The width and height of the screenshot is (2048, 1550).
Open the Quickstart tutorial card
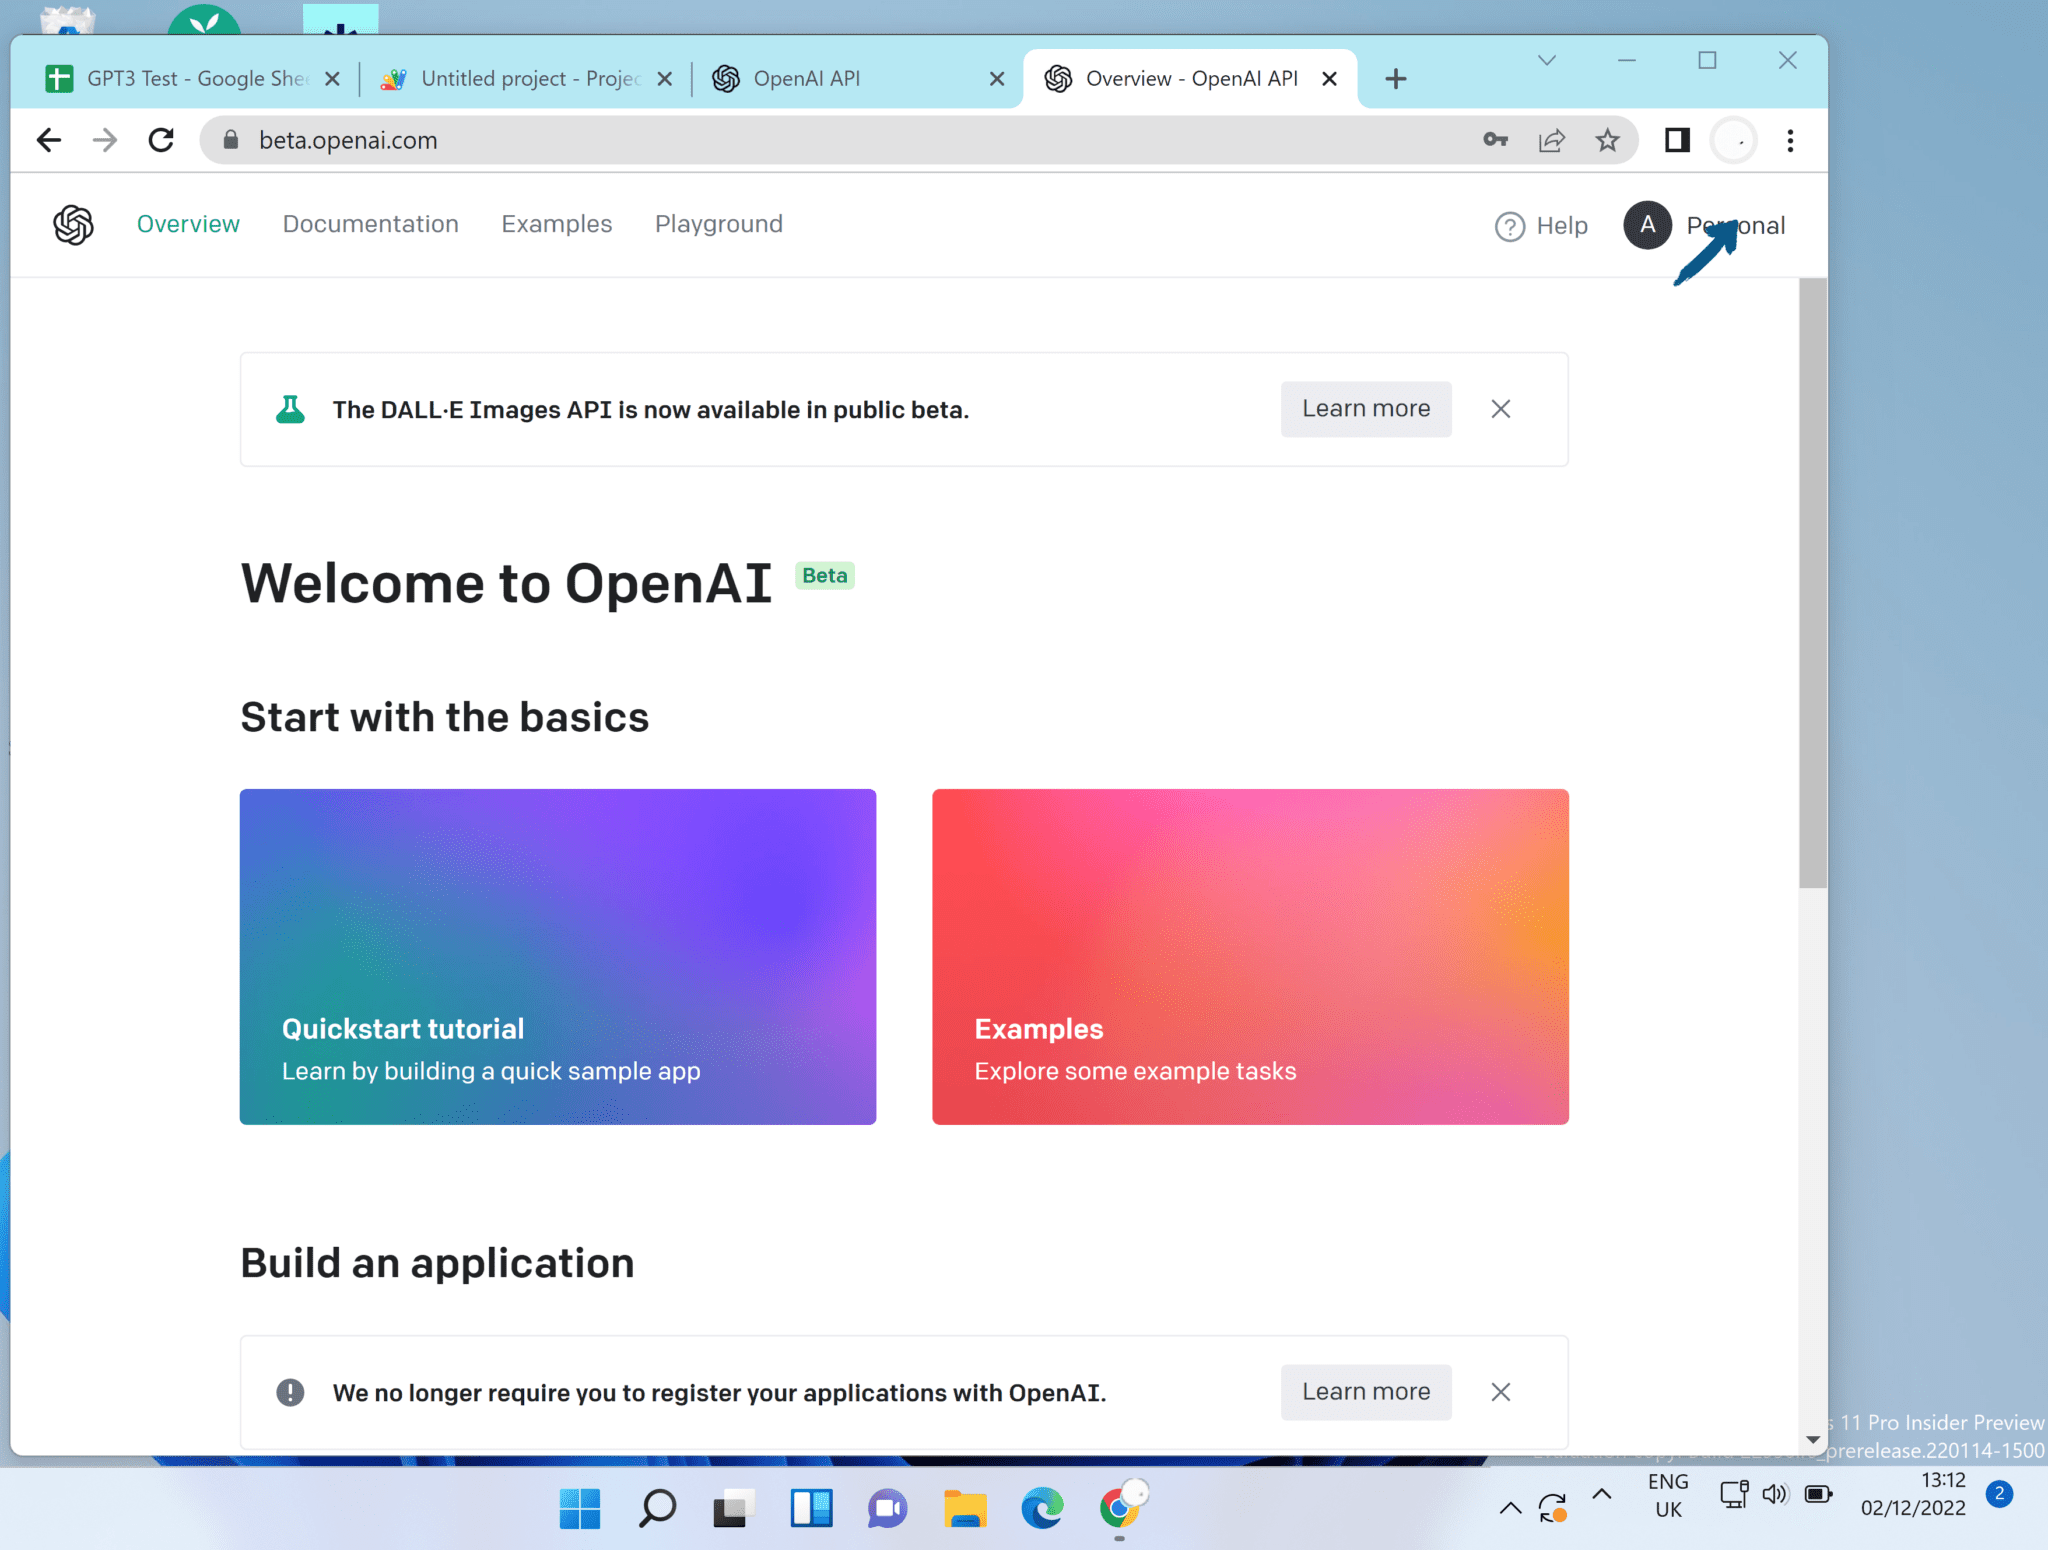click(x=557, y=956)
